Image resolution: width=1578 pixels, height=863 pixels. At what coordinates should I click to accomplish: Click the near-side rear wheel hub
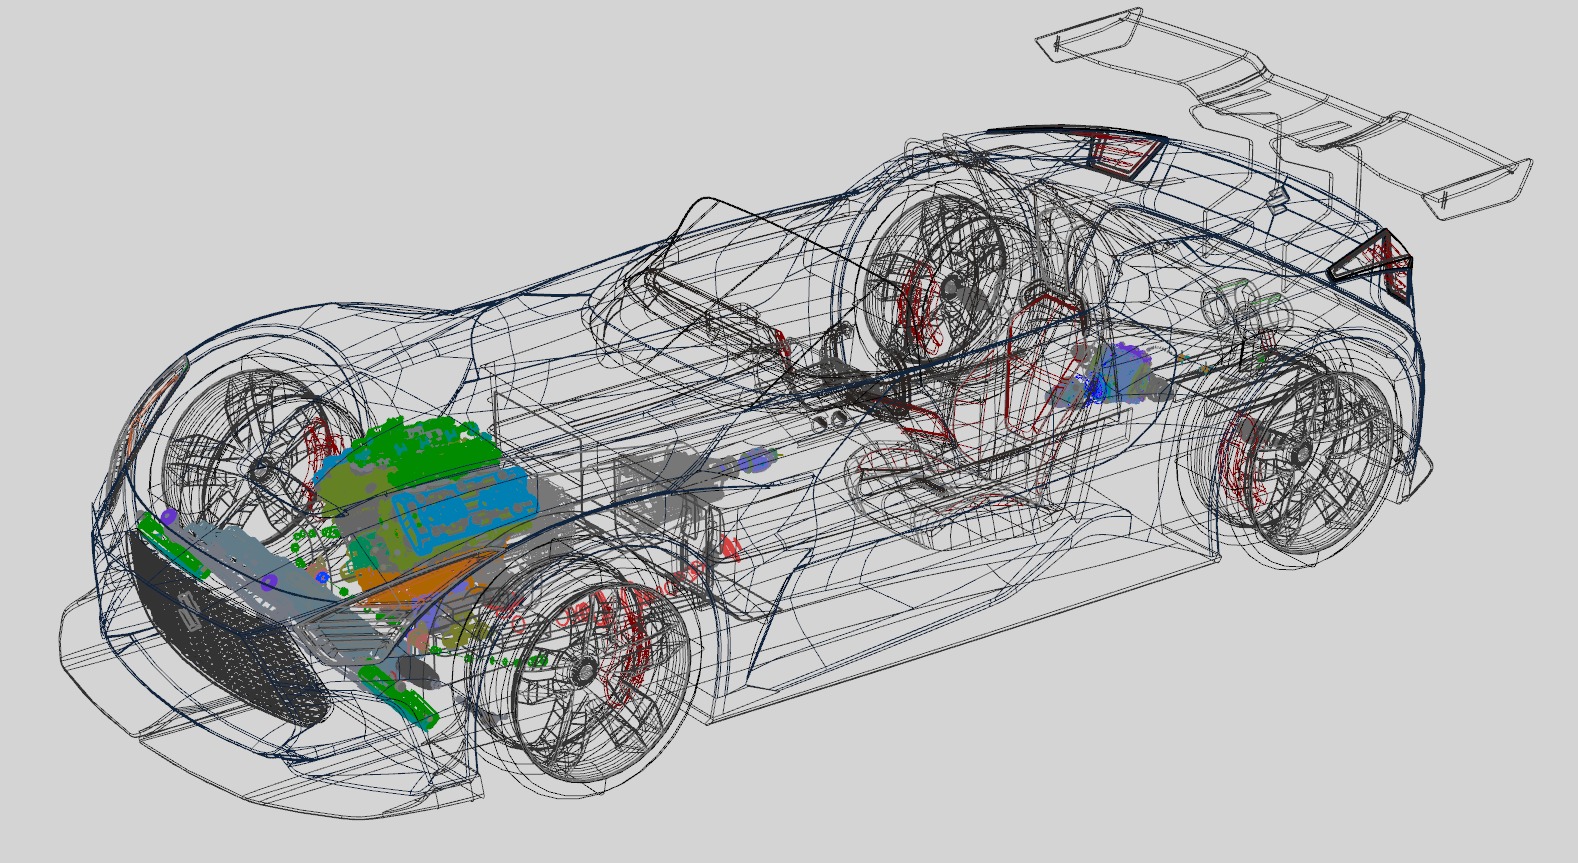pos(1300,455)
